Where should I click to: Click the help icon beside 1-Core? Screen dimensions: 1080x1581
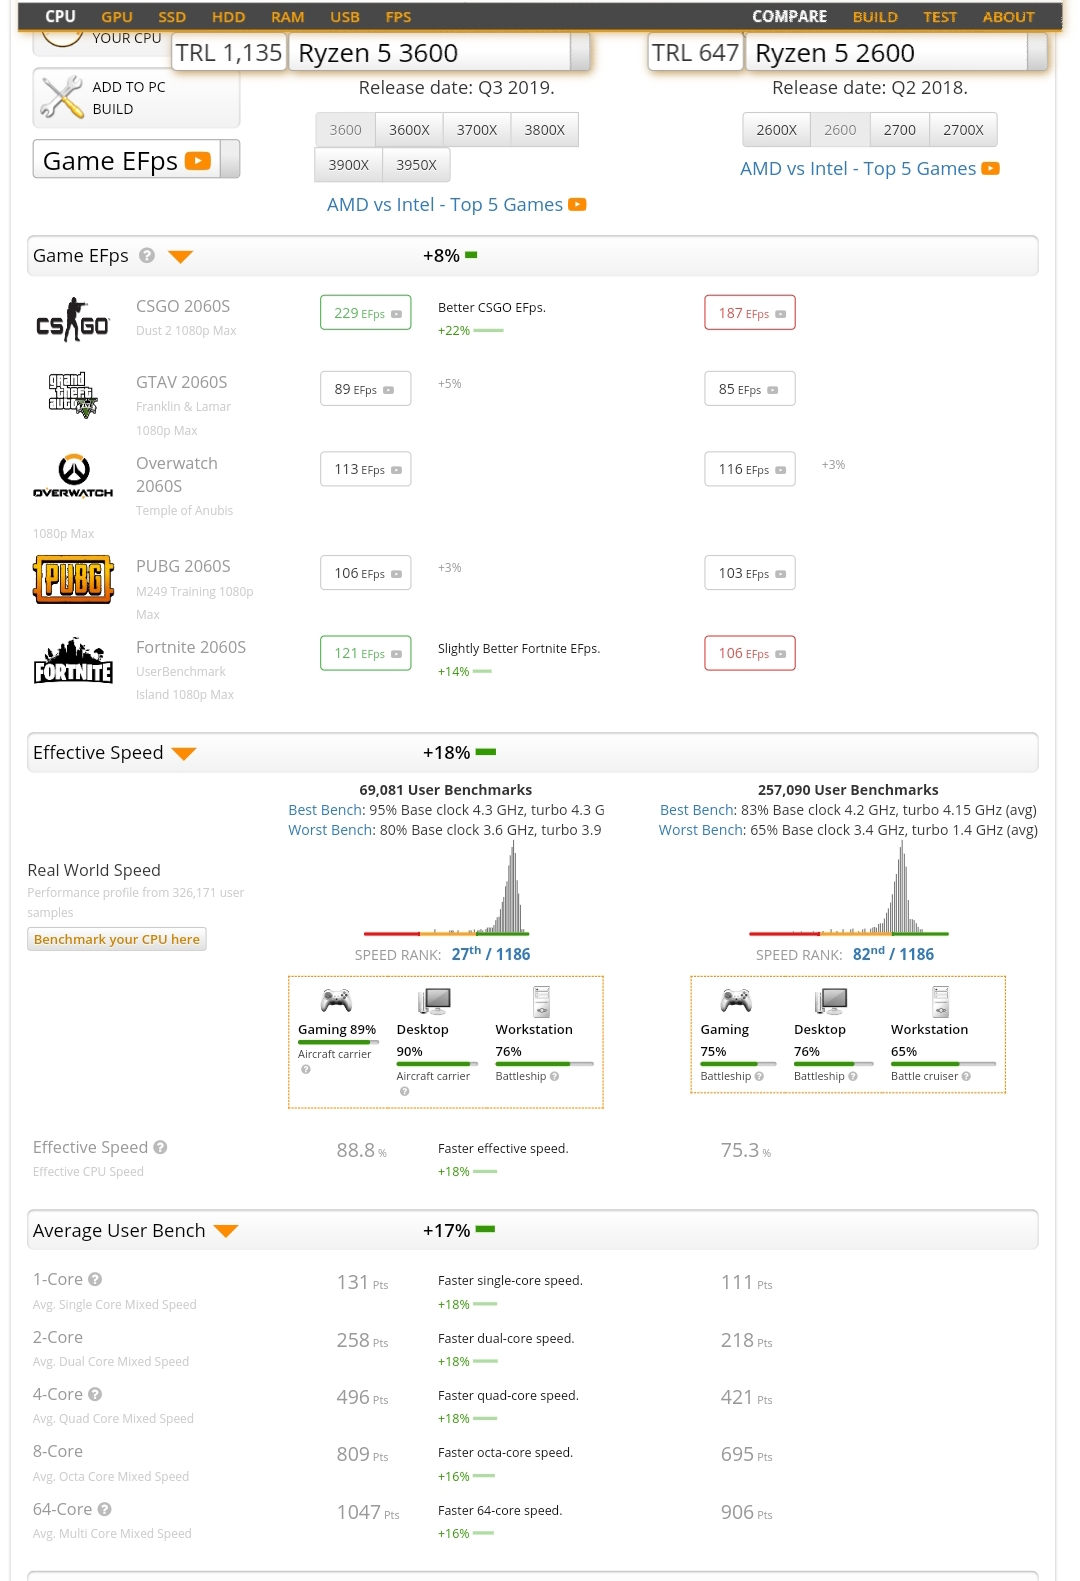tap(95, 1279)
